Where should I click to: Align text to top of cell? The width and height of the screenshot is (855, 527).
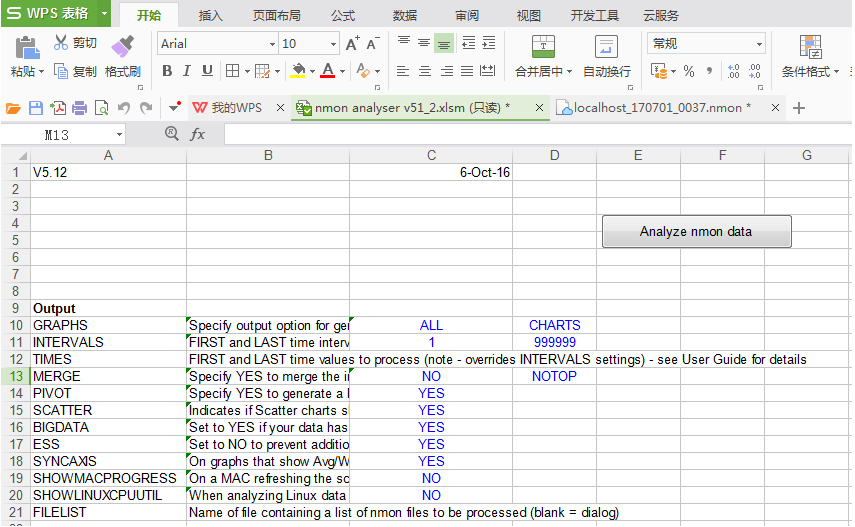coord(404,42)
